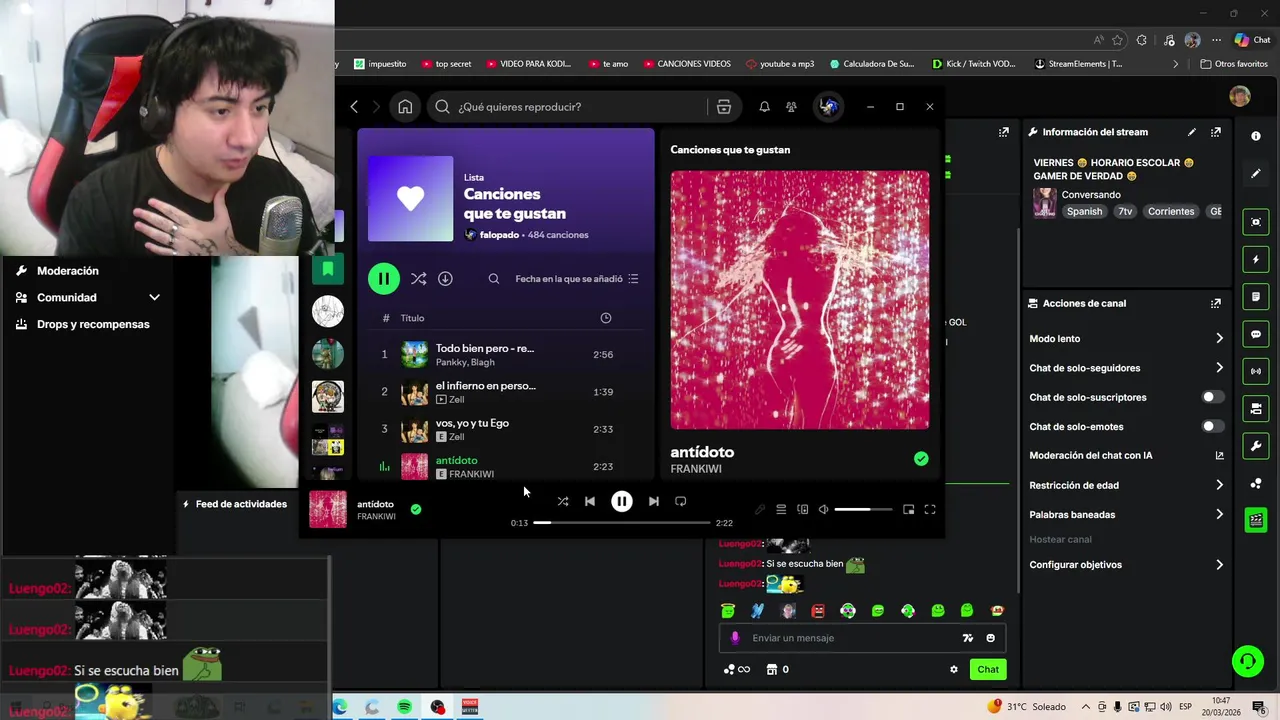
Task: Open Spotify home
Action: tap(405, 107)
